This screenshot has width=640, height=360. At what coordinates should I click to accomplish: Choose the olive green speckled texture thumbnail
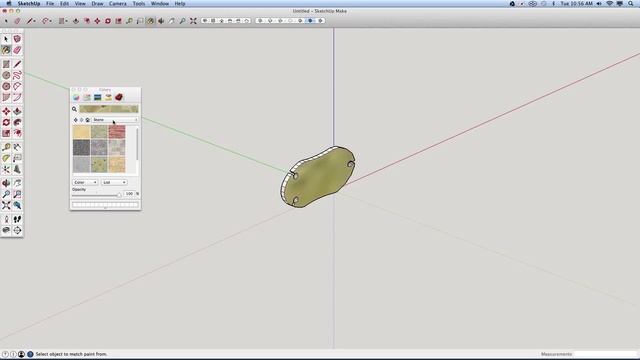pos(99,164)
